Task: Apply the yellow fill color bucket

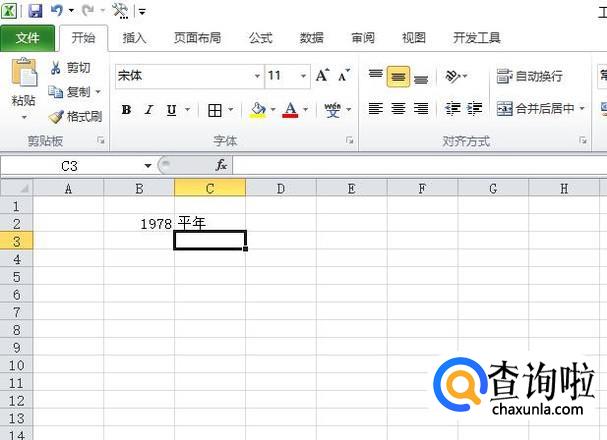Action: (258, 110)
